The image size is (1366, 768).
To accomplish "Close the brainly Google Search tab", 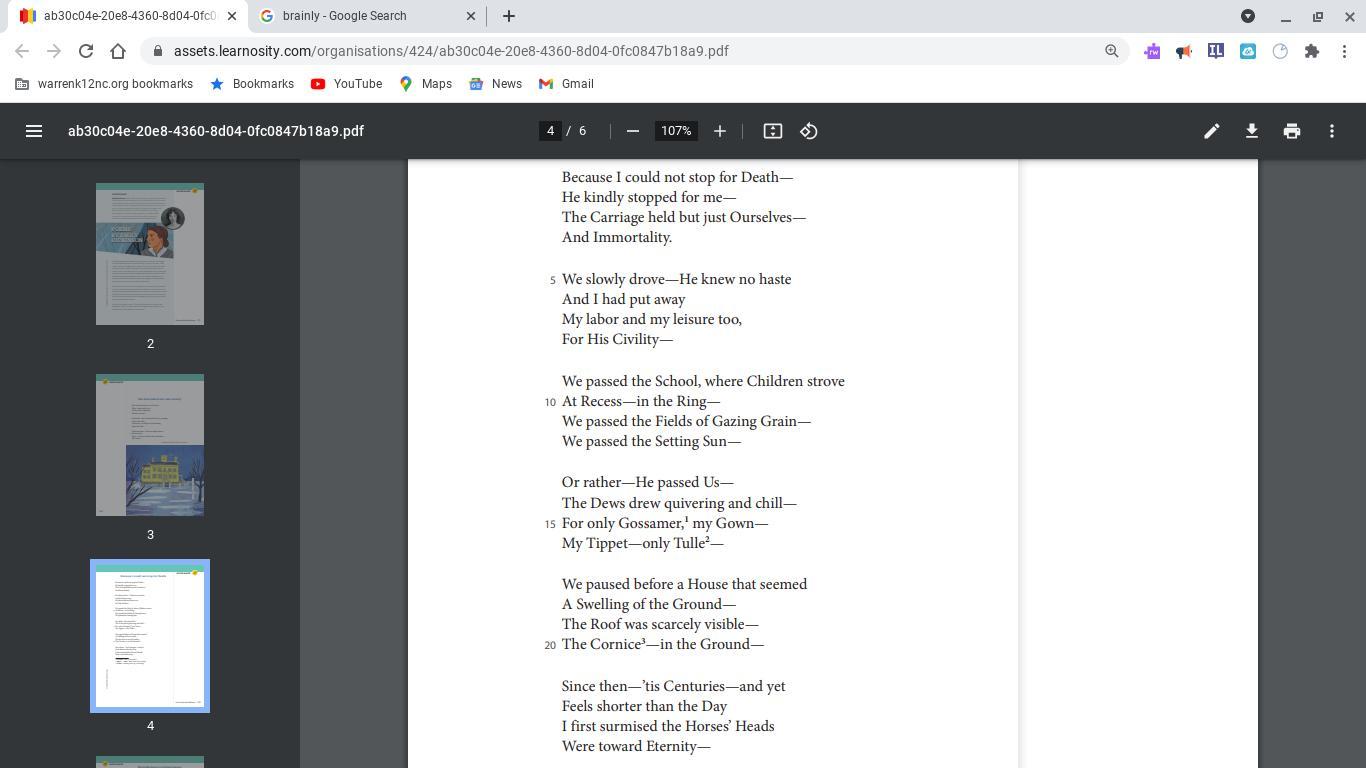I will tap(471, 16).
